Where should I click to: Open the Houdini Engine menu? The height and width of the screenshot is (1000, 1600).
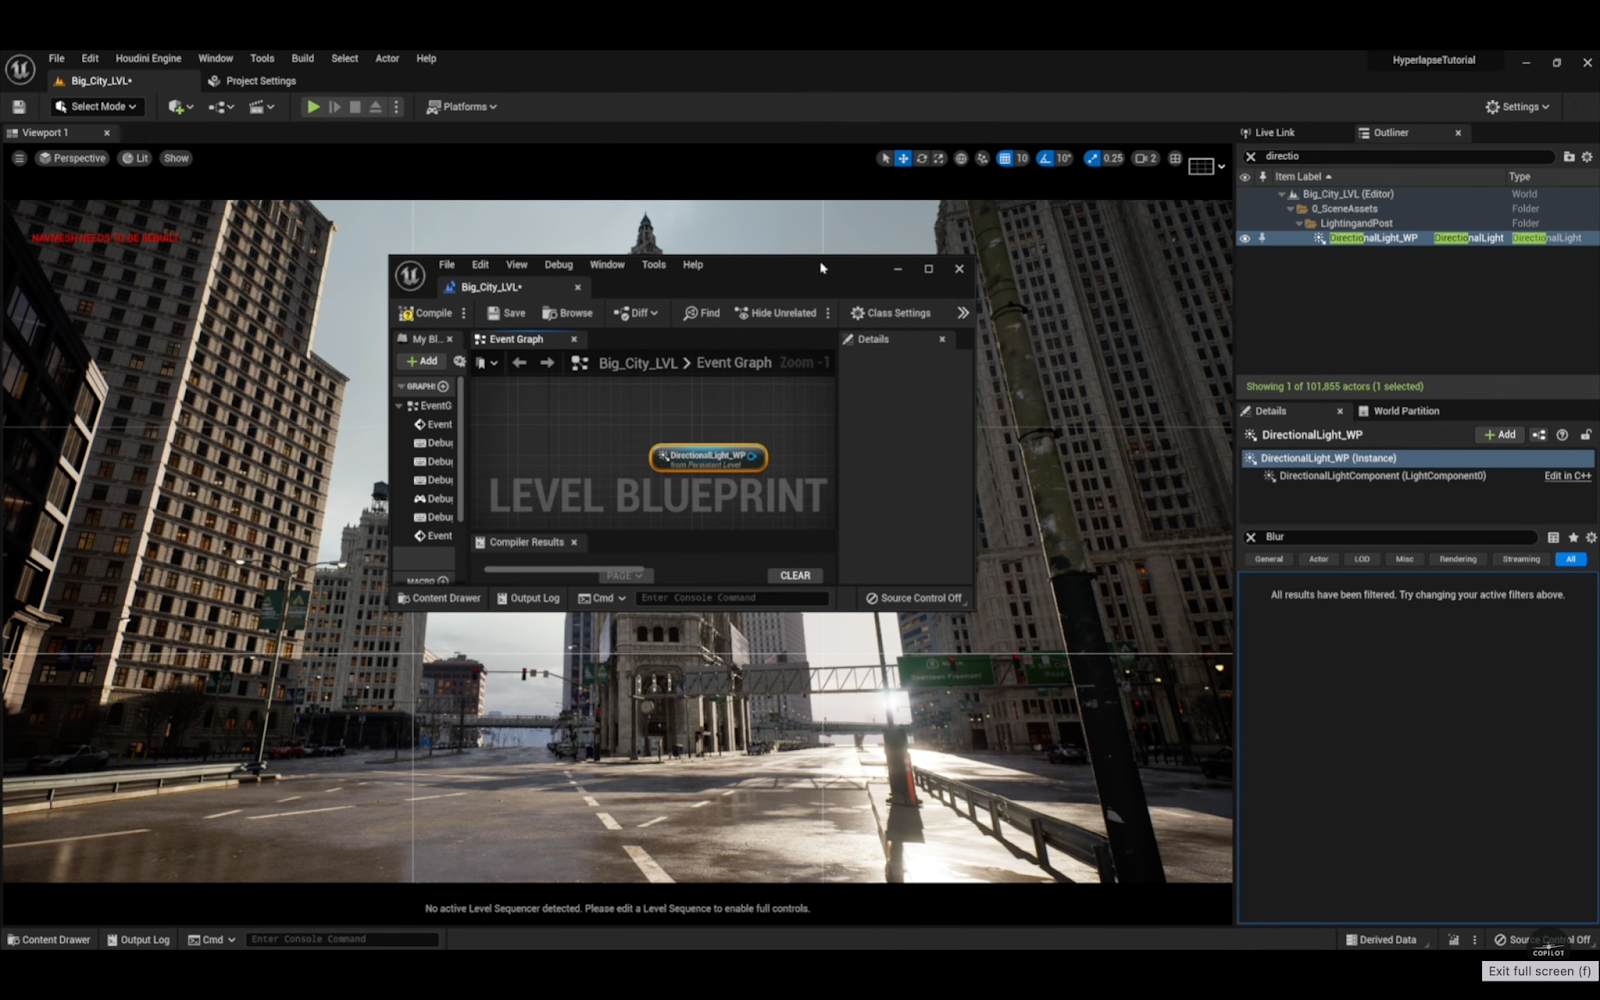tap(148, 59)
